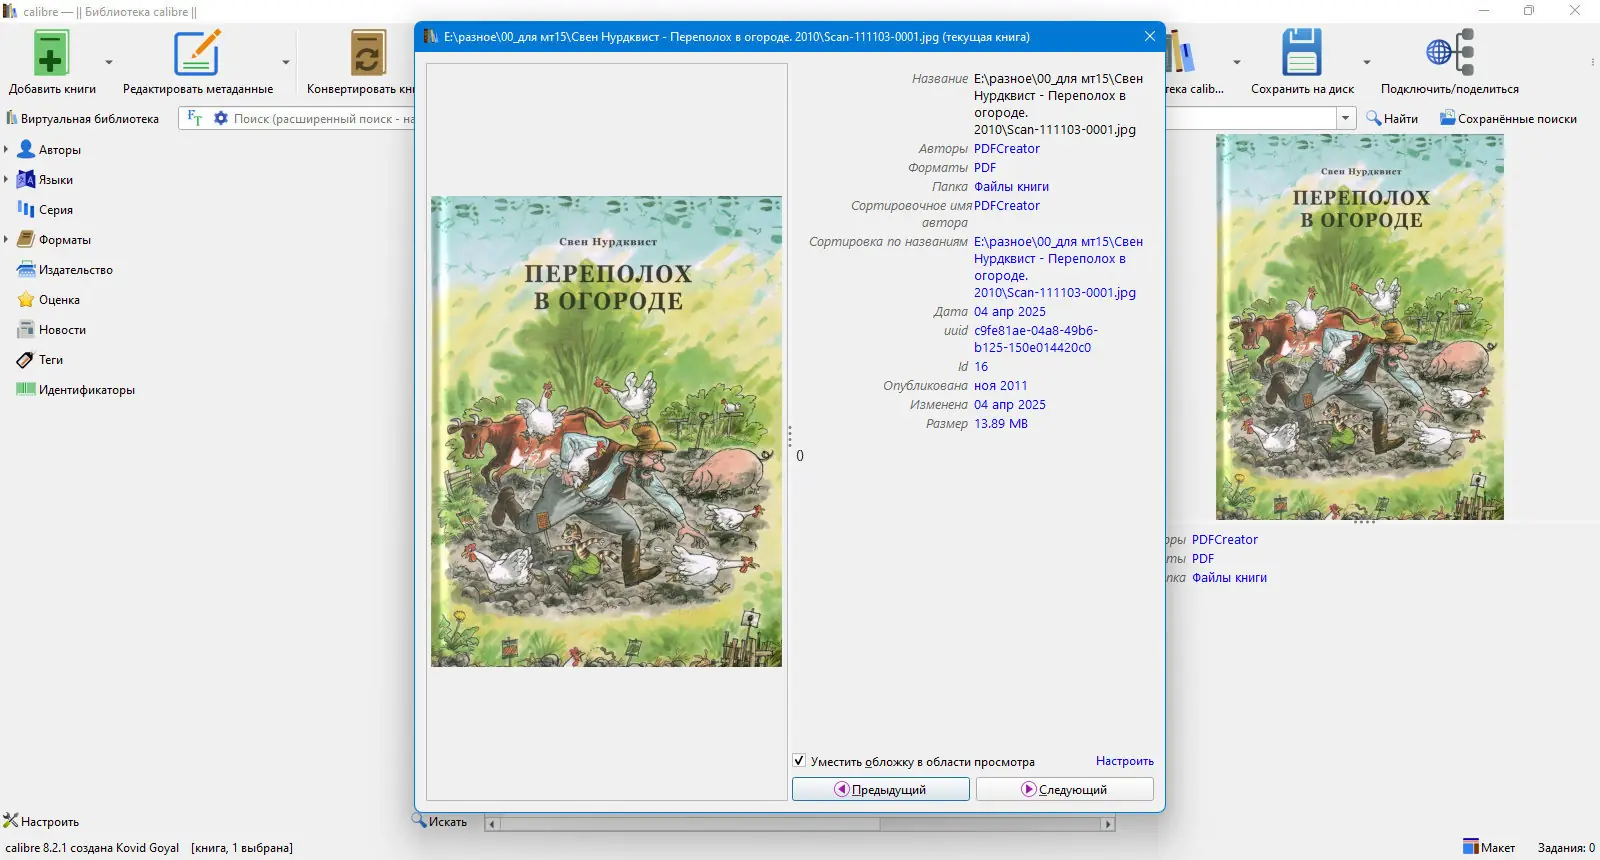Screen dimensions: 1600x860
Task: Click the Convert books icon
Action: (x=368, y=53)
